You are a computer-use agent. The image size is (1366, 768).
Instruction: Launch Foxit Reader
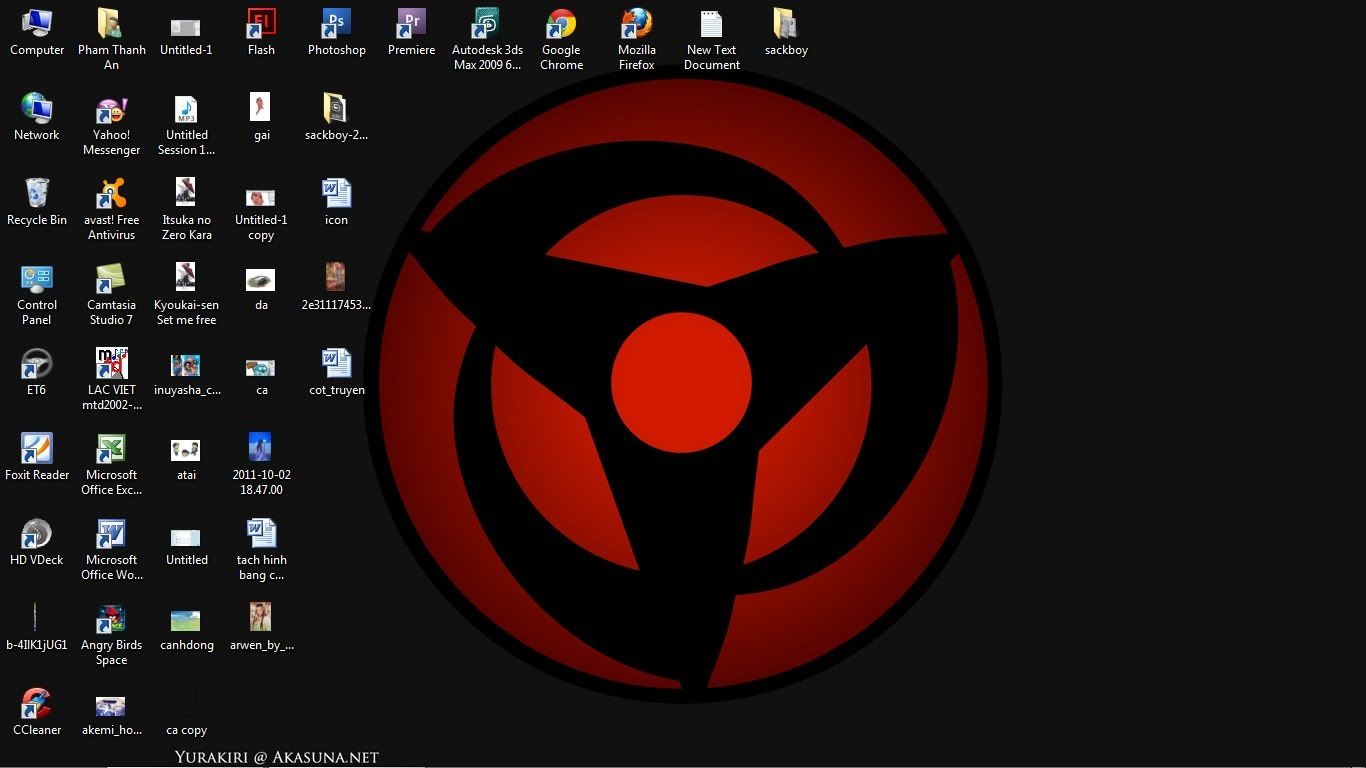pyautogui.click(x=37, y=457)
